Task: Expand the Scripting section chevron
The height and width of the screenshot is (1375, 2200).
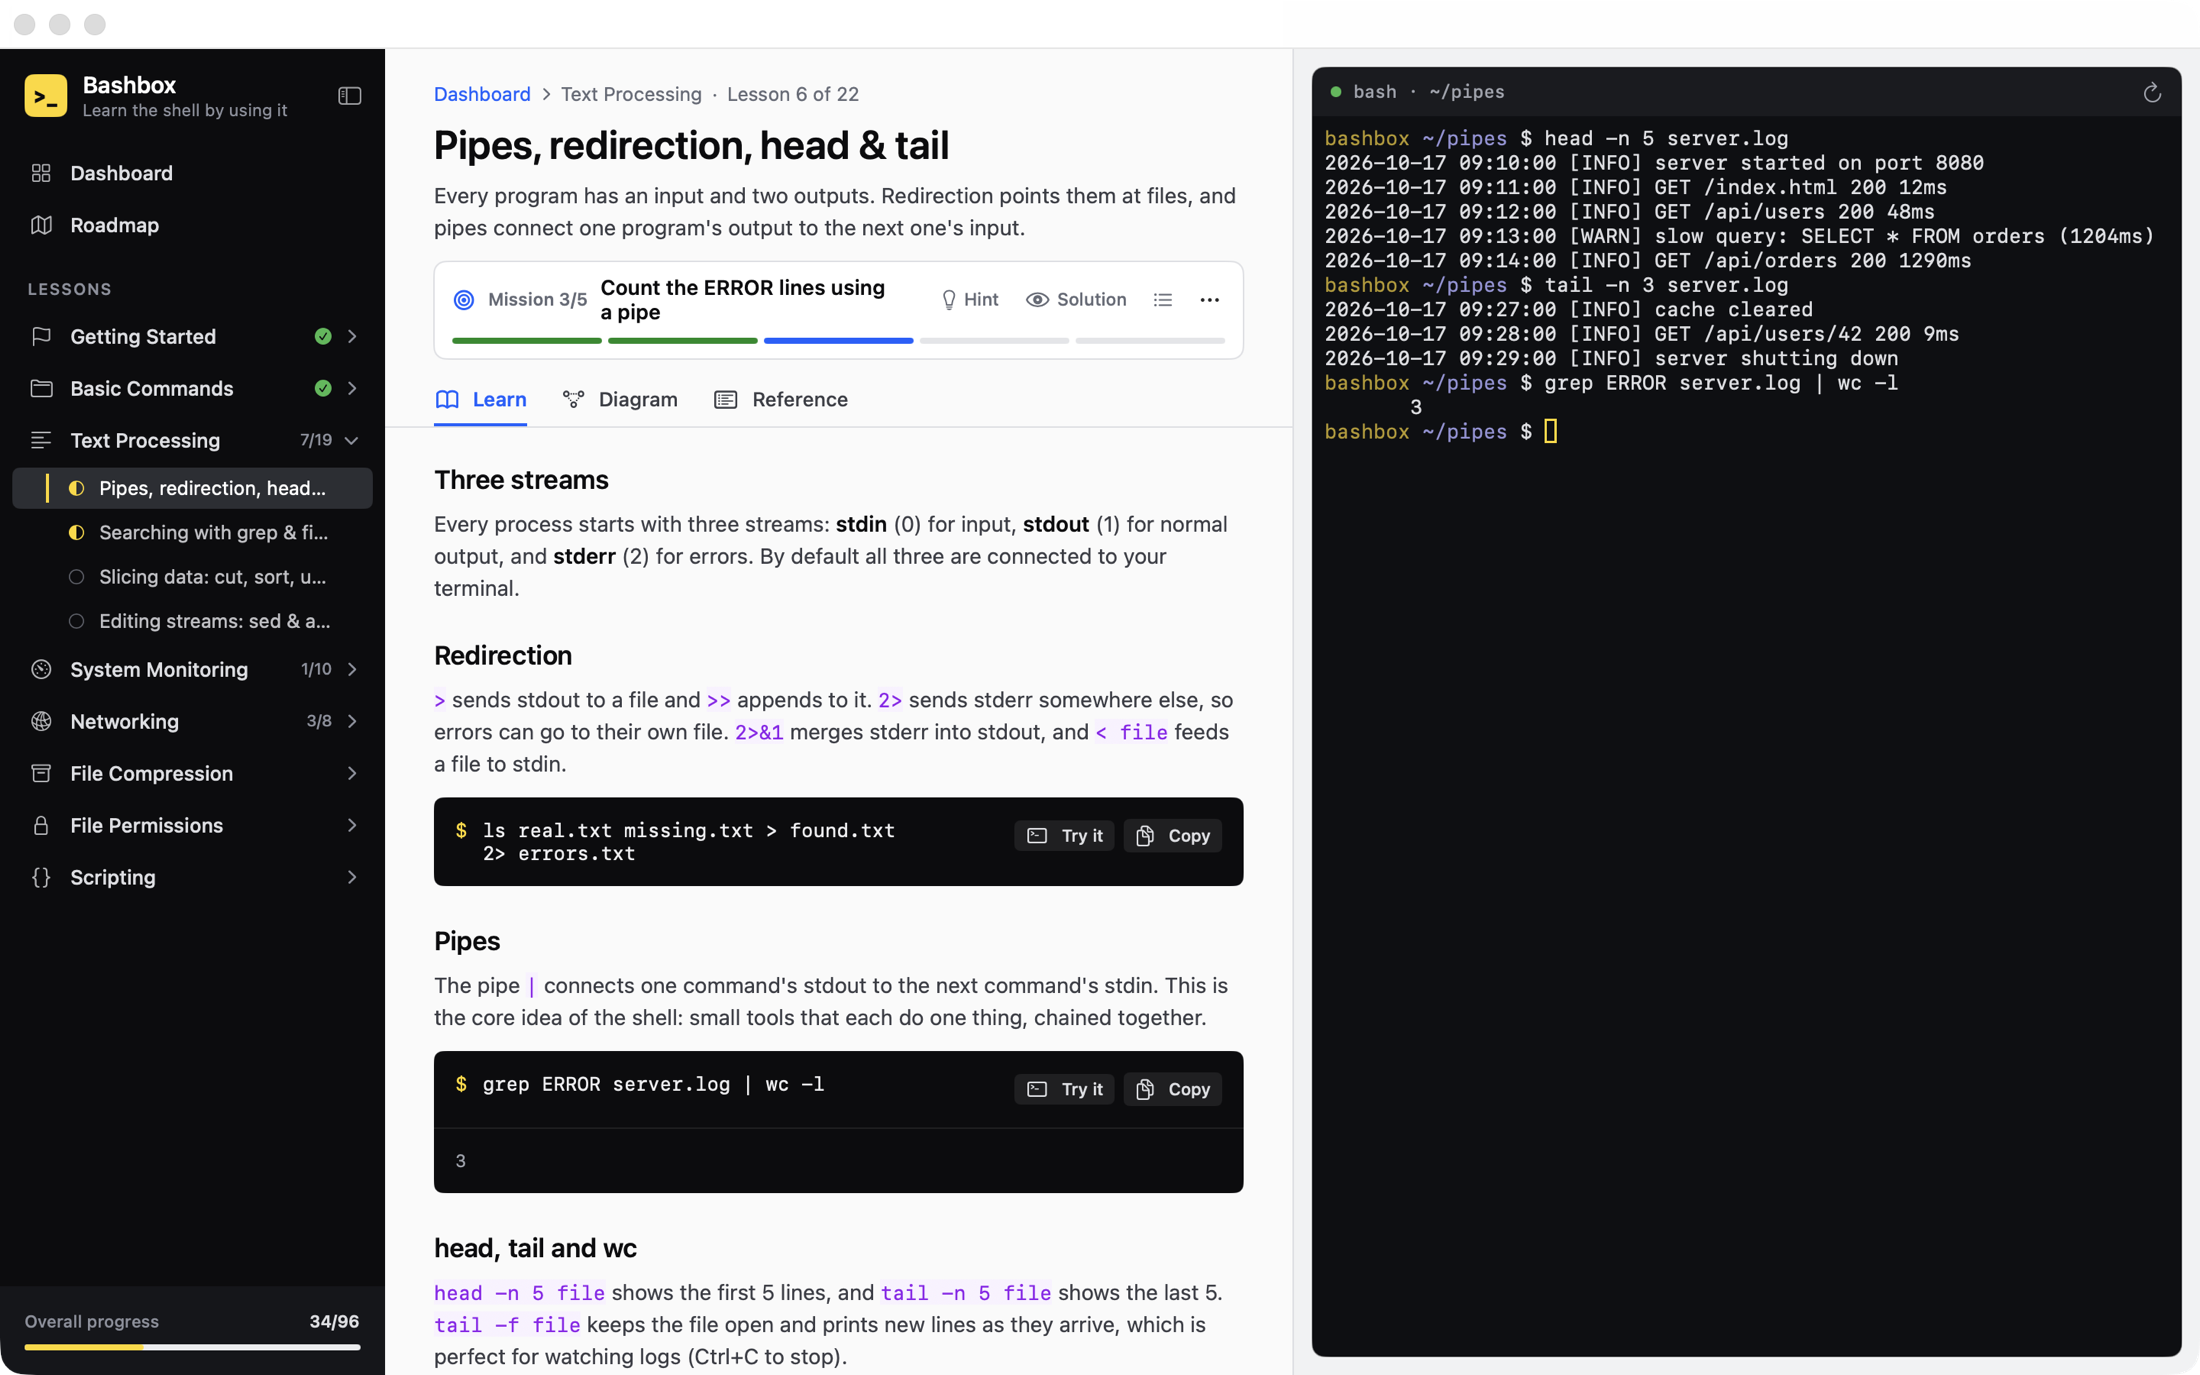Action: coord(352,877)
